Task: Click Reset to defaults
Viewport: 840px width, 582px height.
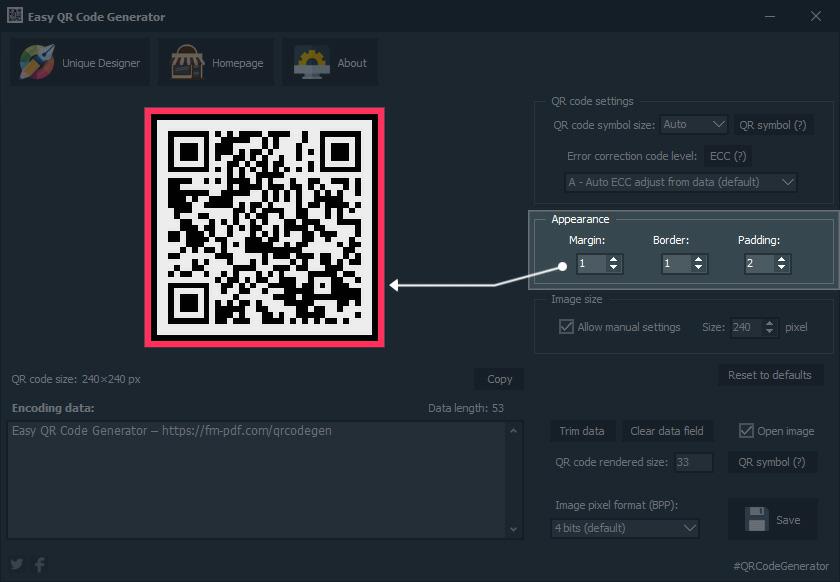Action: point(770,375)
